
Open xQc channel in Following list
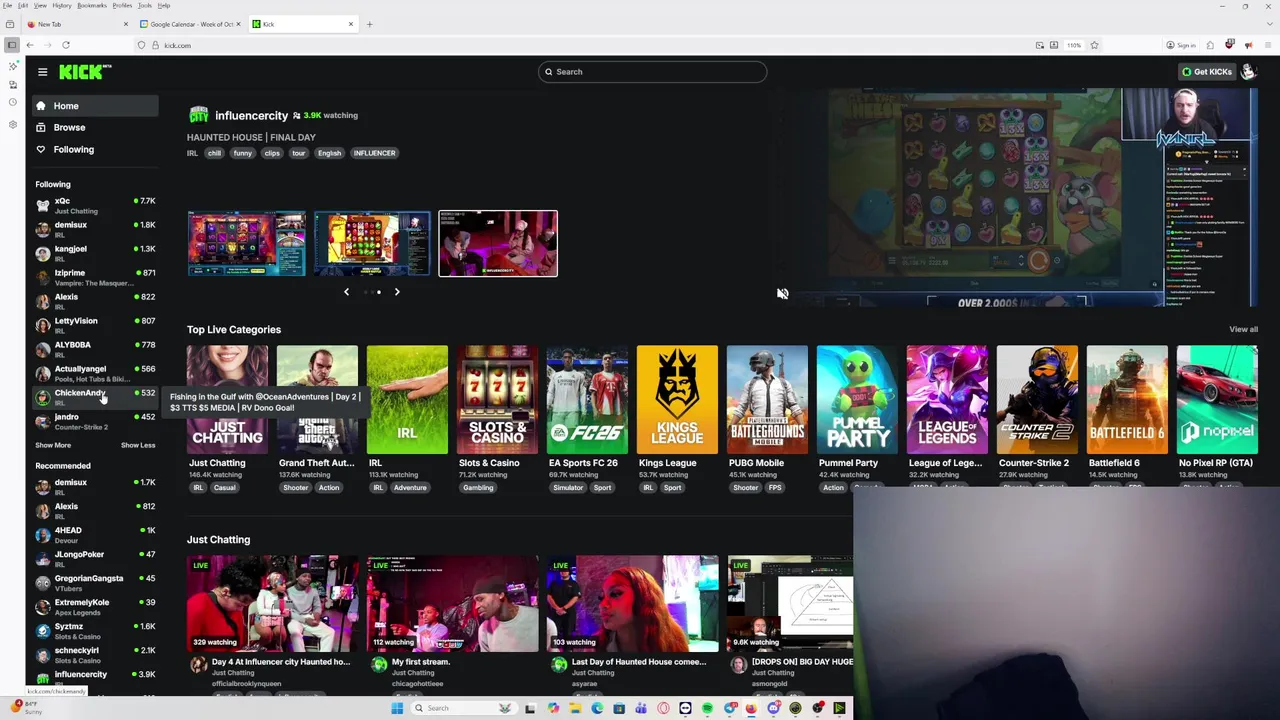click(x=93, y=205)
